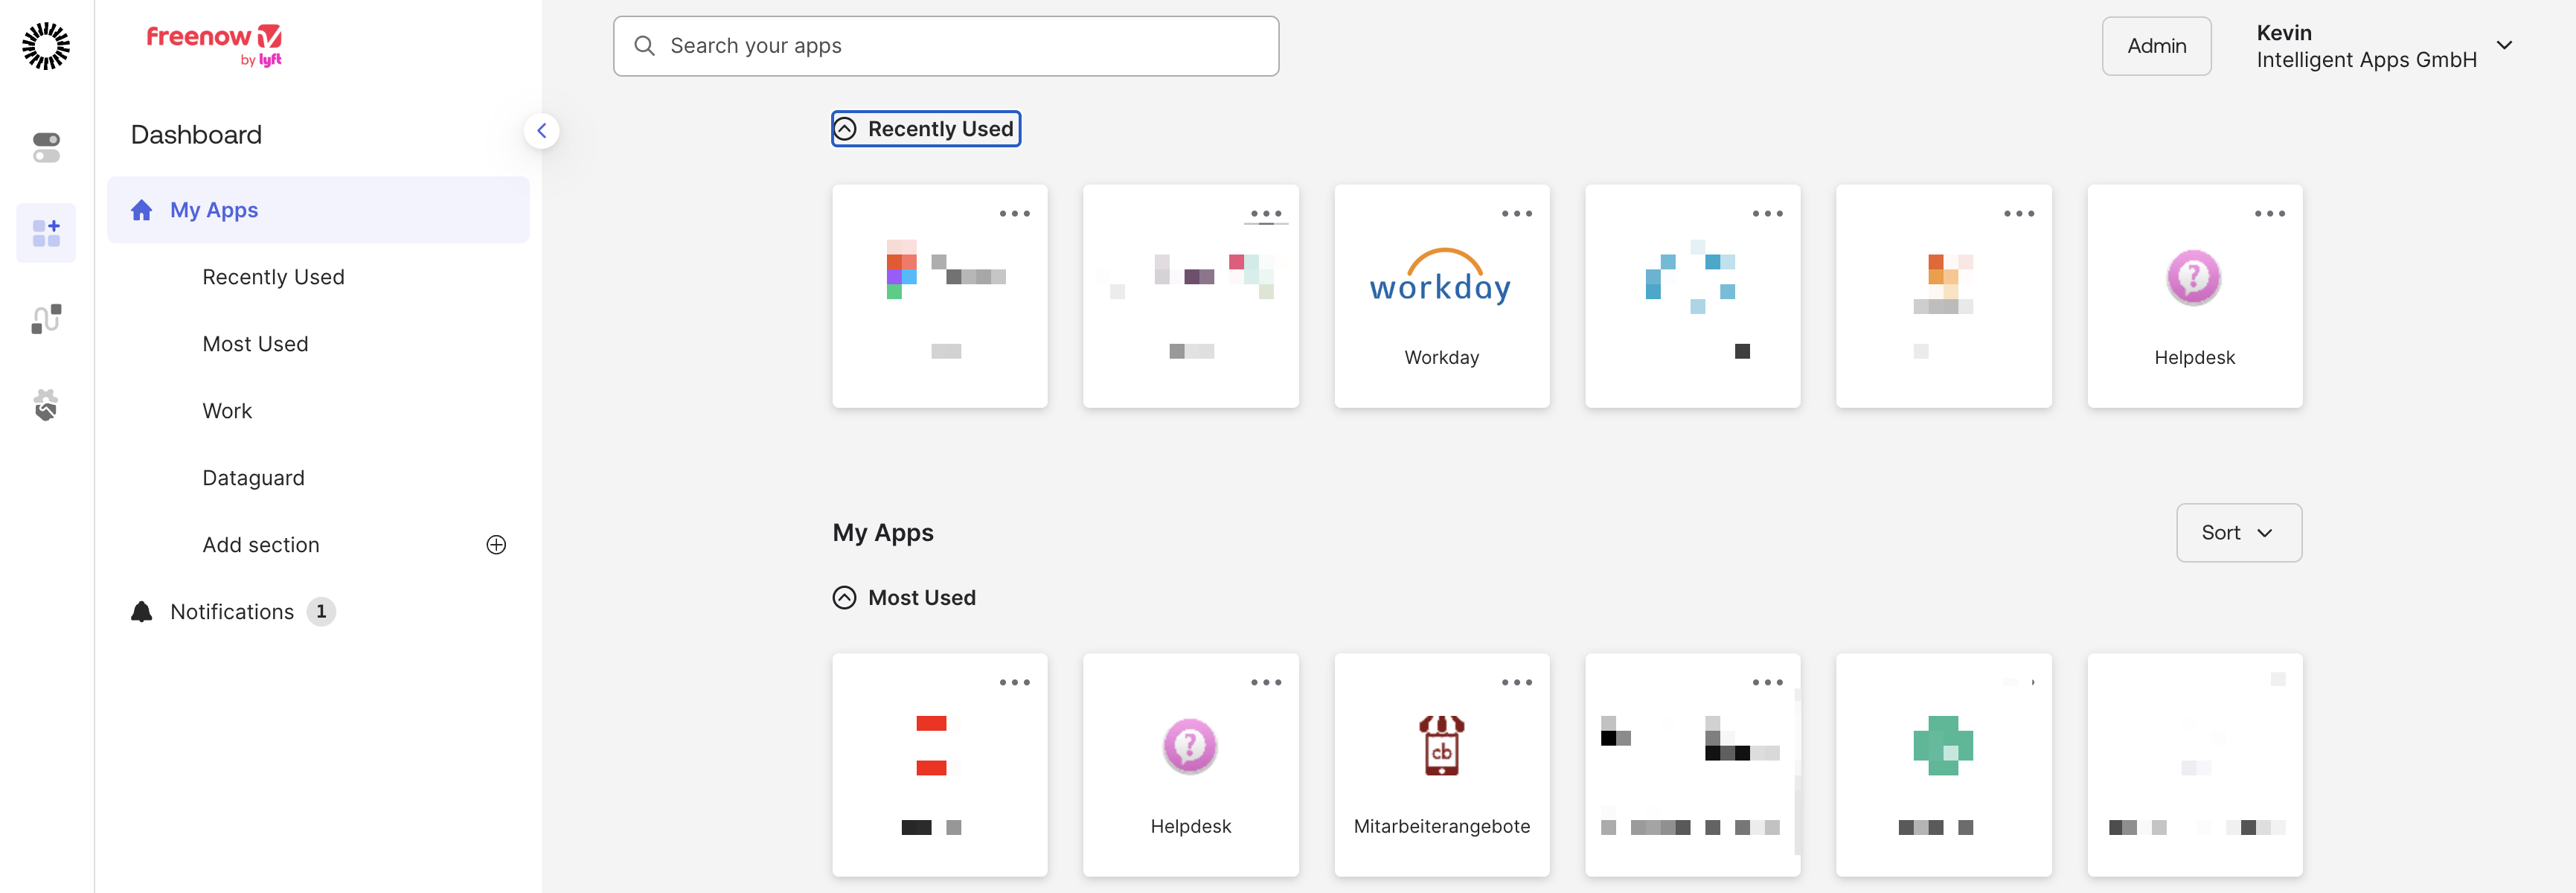The image size is (2576, 893).
Task: Click the Search your apps field
Action: [x=946, y=46]
